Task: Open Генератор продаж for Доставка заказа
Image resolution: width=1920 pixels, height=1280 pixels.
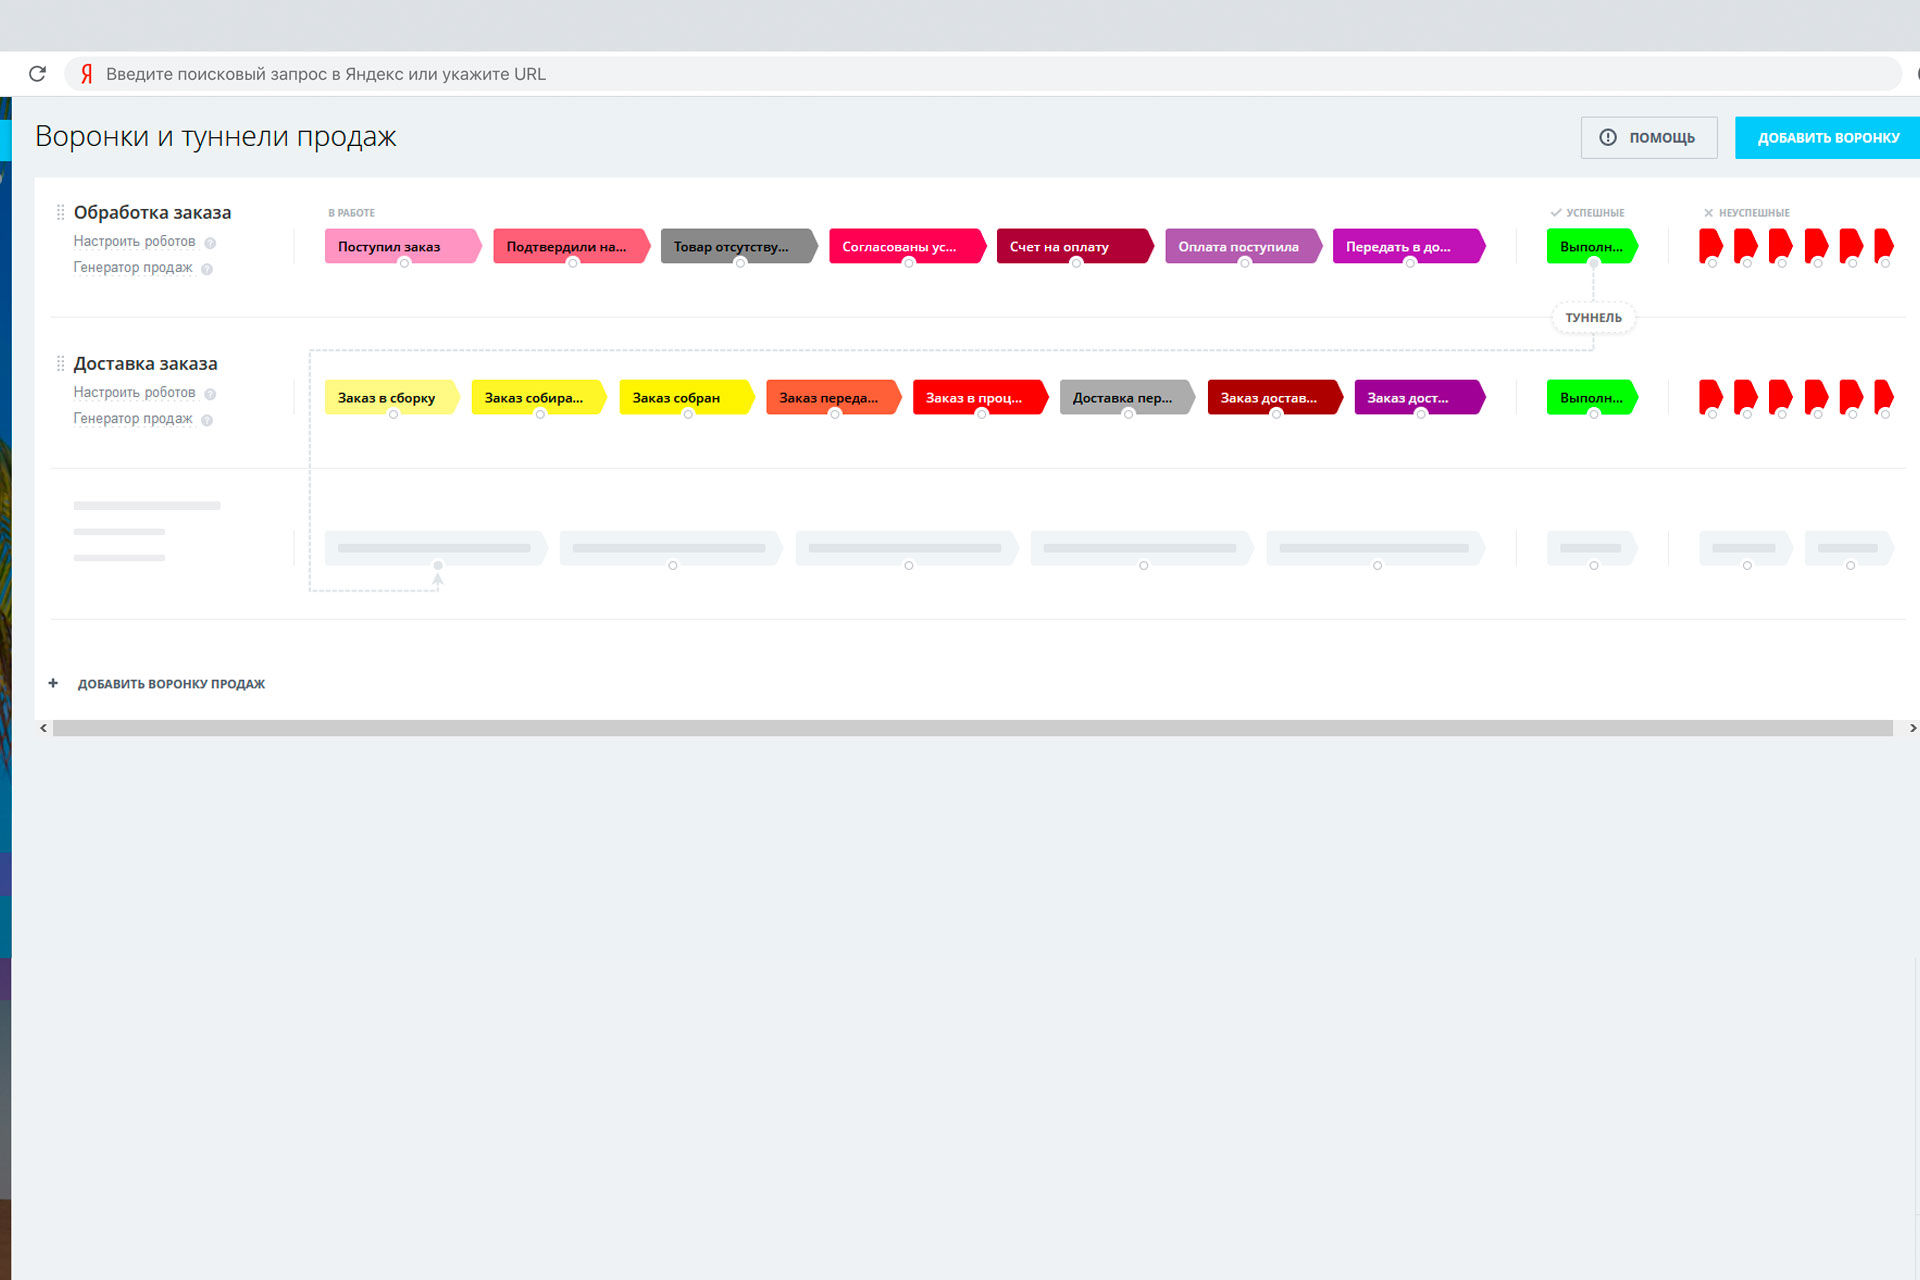Action: pyautogui.click(x=132, y=419)
